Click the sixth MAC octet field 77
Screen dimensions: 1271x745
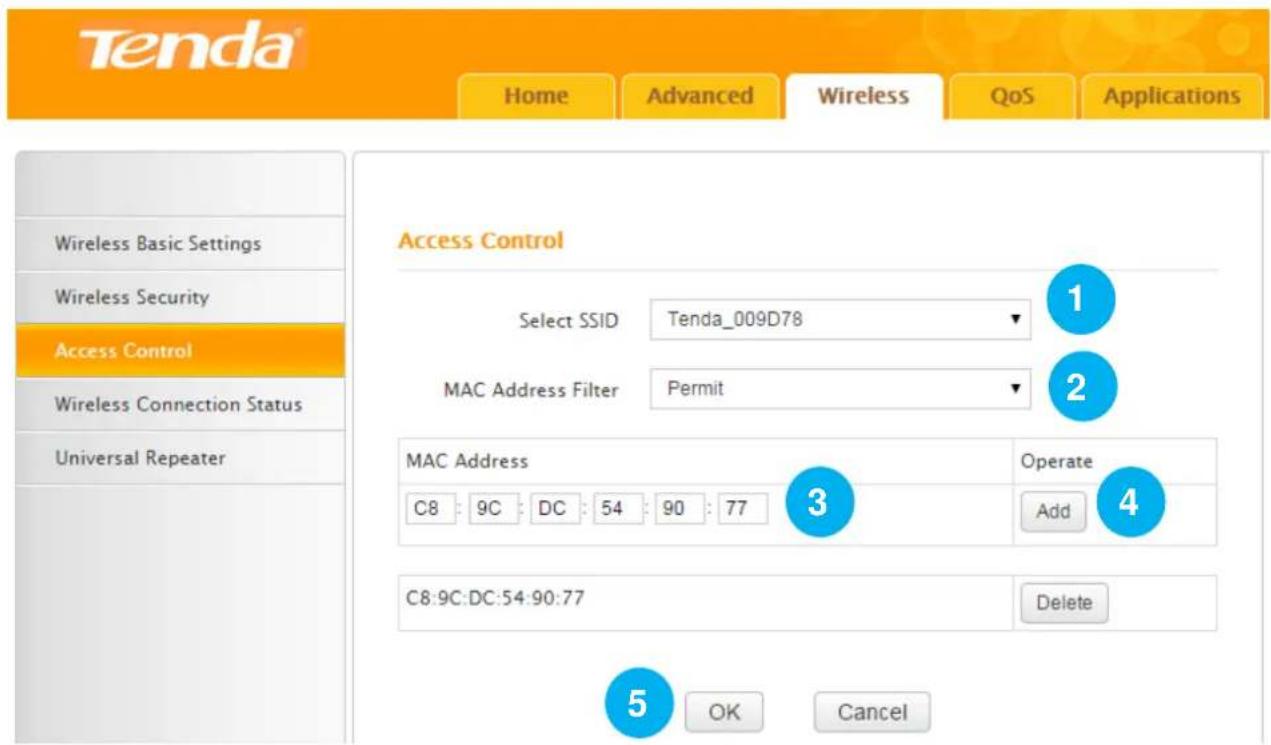pyautogui.click(x=742, y=510)
